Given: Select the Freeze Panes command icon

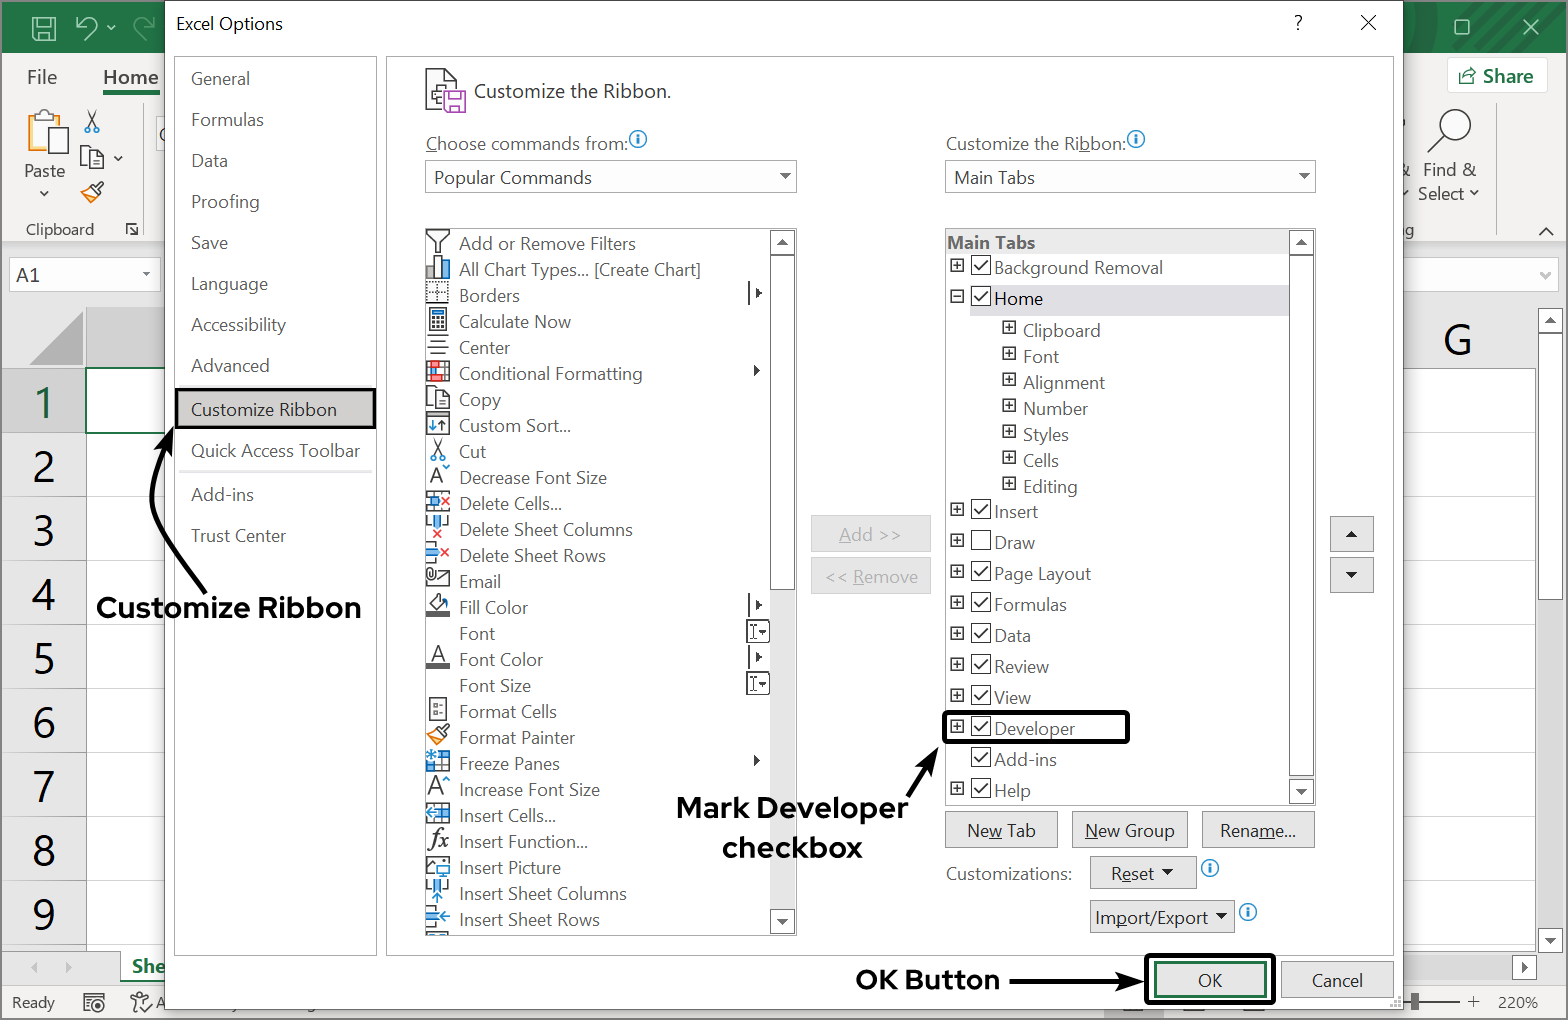Looking at the screenshot, I should click(x=438, y=762).
